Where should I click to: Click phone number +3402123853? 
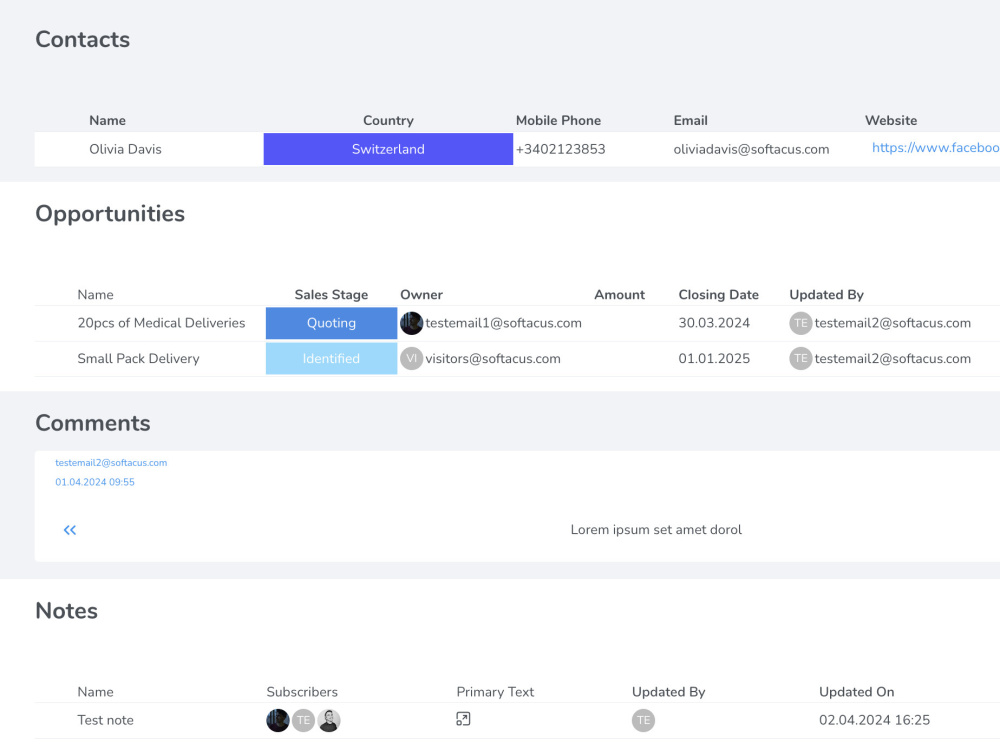pos(561,149)
